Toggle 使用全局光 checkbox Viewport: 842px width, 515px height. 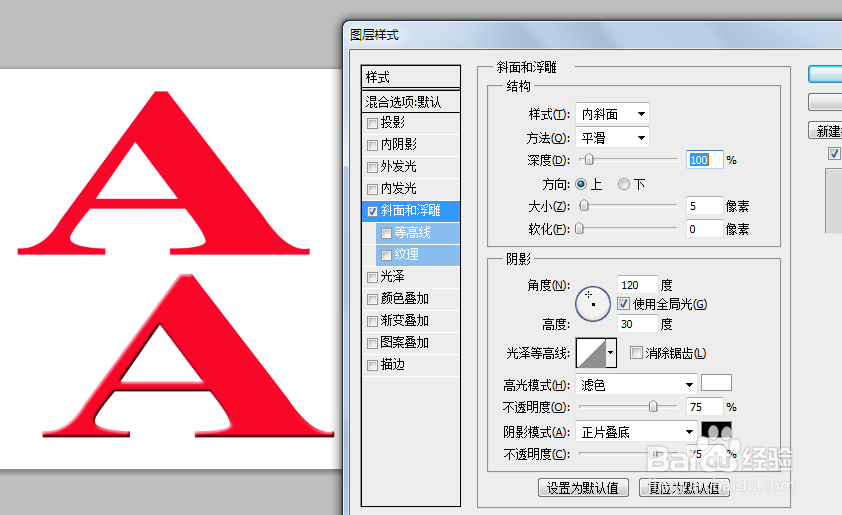(623, 304)
